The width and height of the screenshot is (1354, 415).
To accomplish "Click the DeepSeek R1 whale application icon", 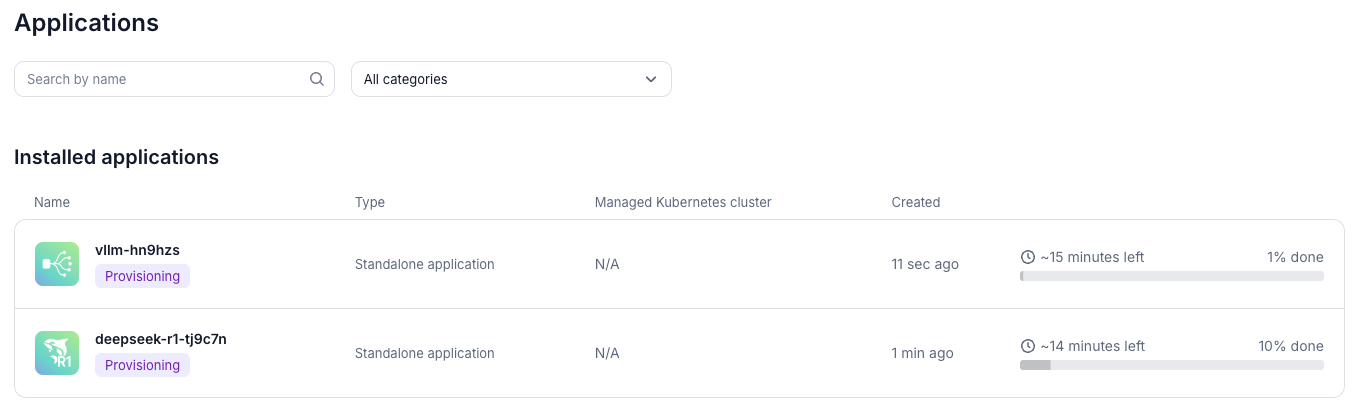I will [x=57, y=353].
